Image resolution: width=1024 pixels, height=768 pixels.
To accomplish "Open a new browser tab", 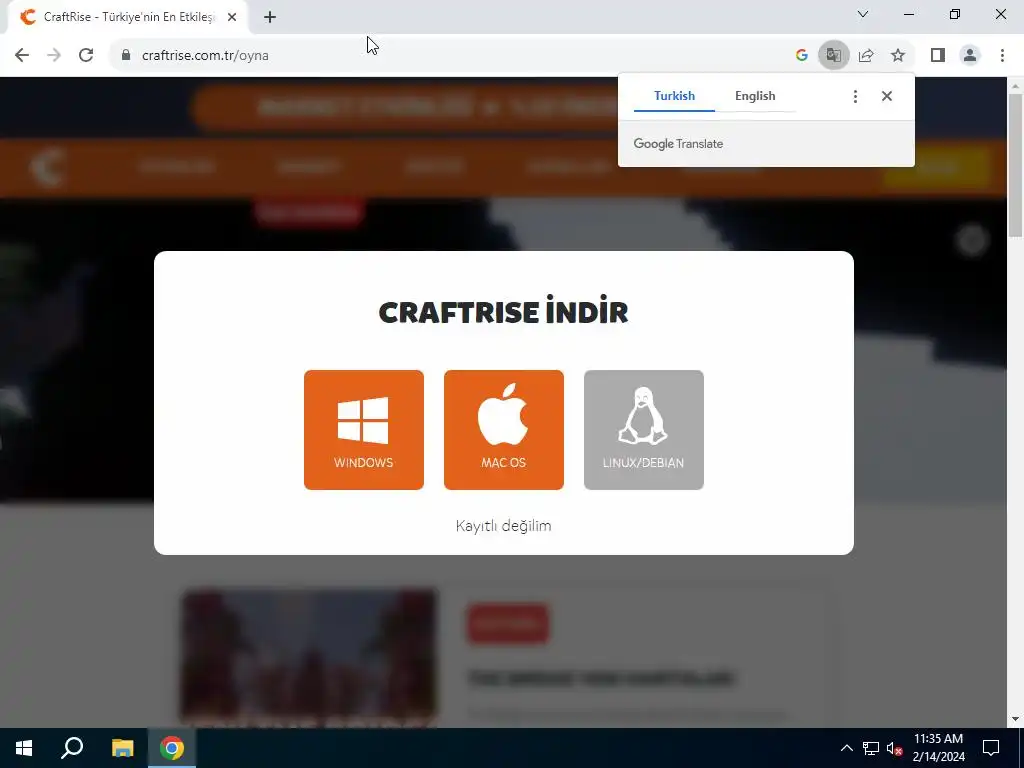I will click(x=270, y=17).
